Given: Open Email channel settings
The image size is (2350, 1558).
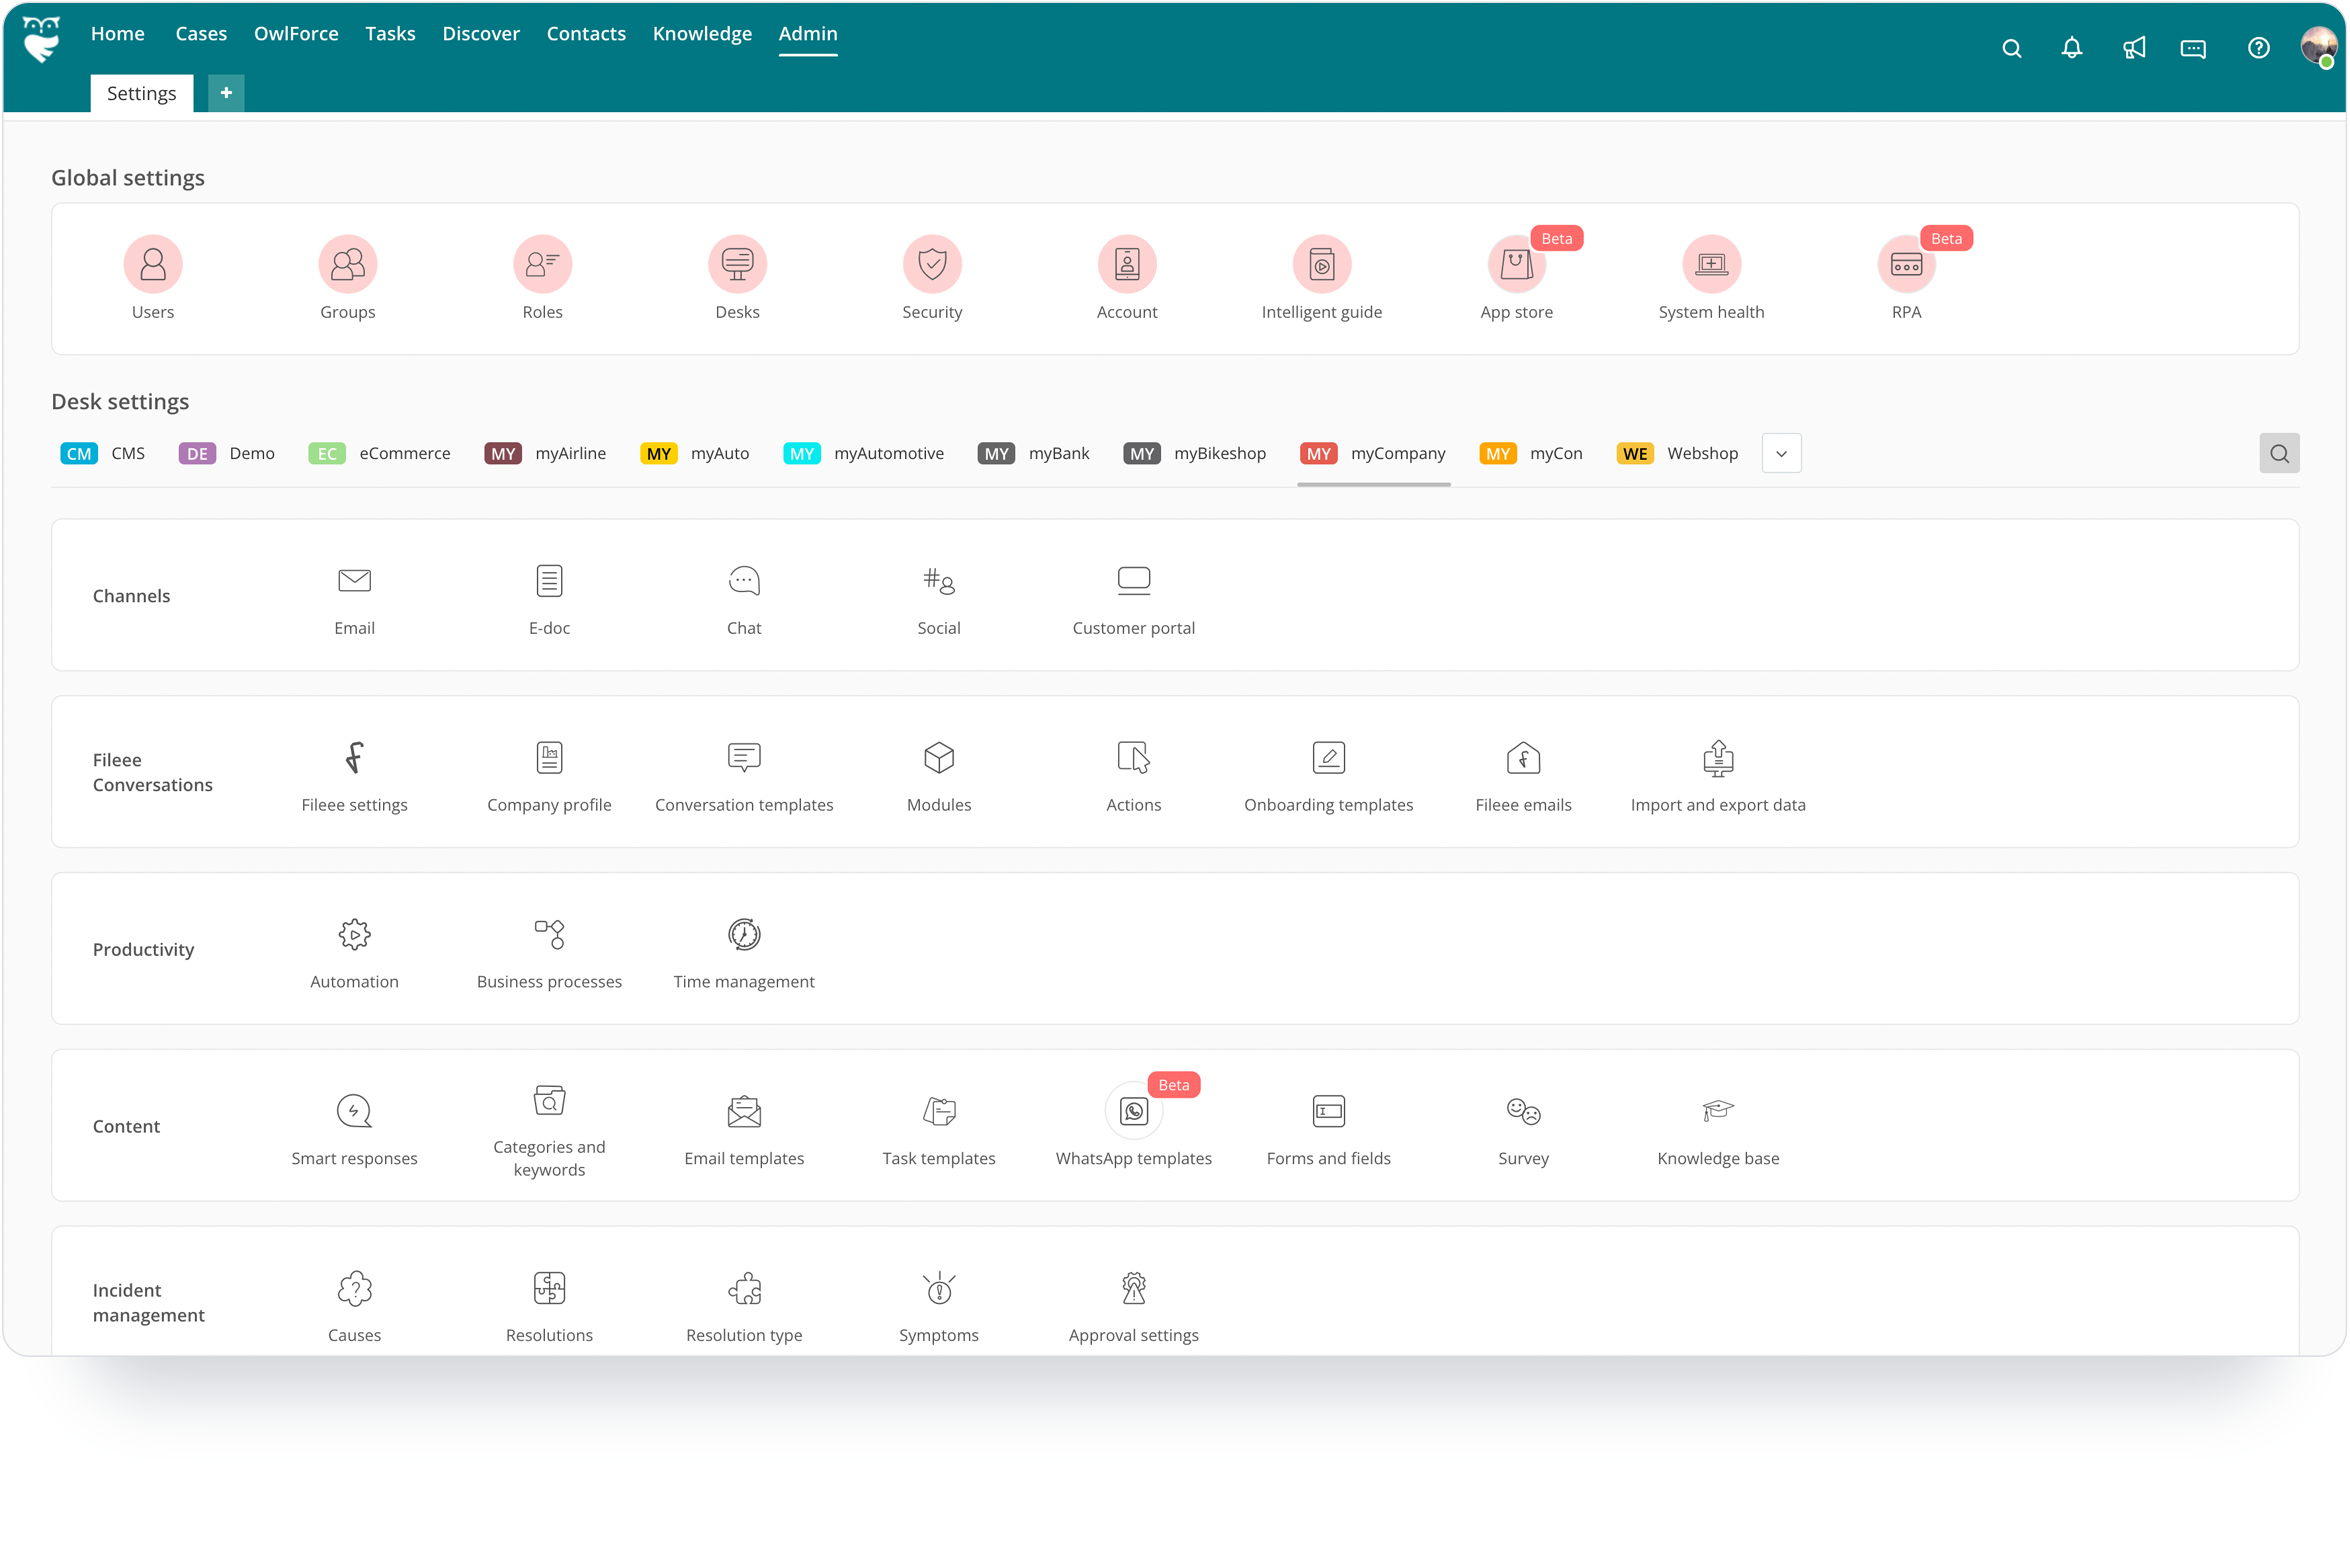Looking at the screenshot, I should (354, 581).
